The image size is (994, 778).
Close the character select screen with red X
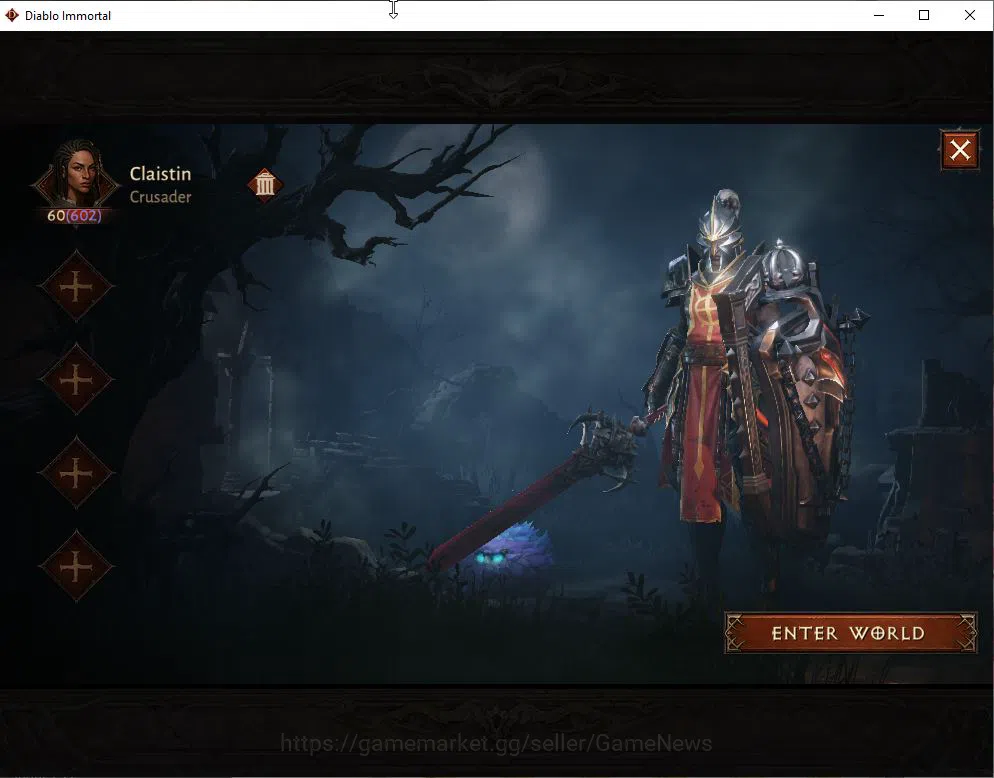click(x=960, y=150)
